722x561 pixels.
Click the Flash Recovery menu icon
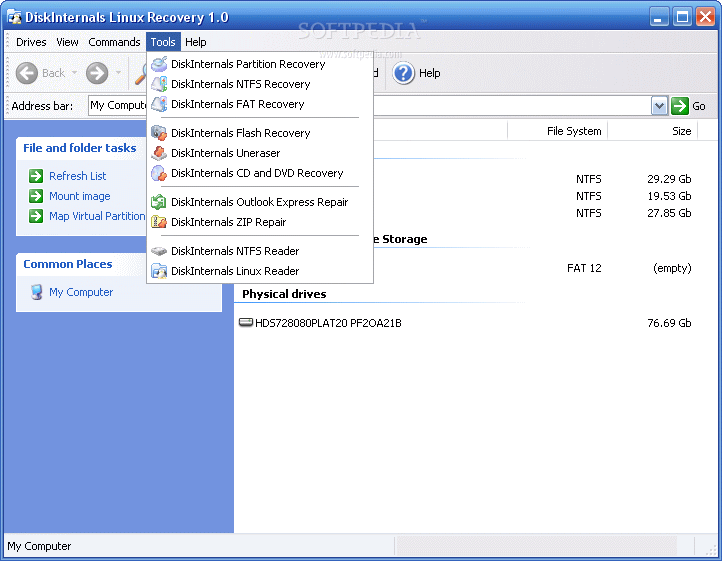pyautogui.click(x=159, y=133)
